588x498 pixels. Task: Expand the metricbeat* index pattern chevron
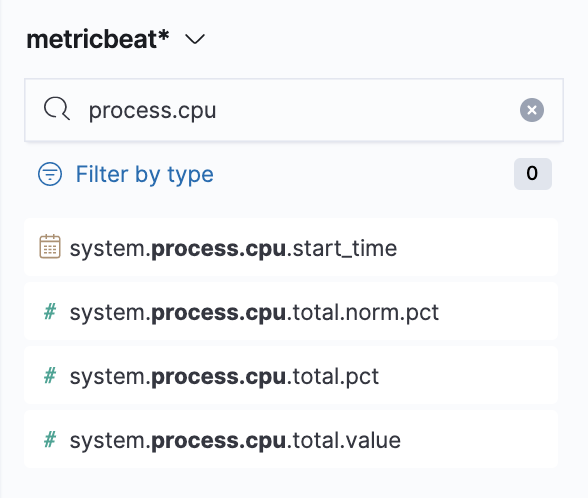coord(195,39)
